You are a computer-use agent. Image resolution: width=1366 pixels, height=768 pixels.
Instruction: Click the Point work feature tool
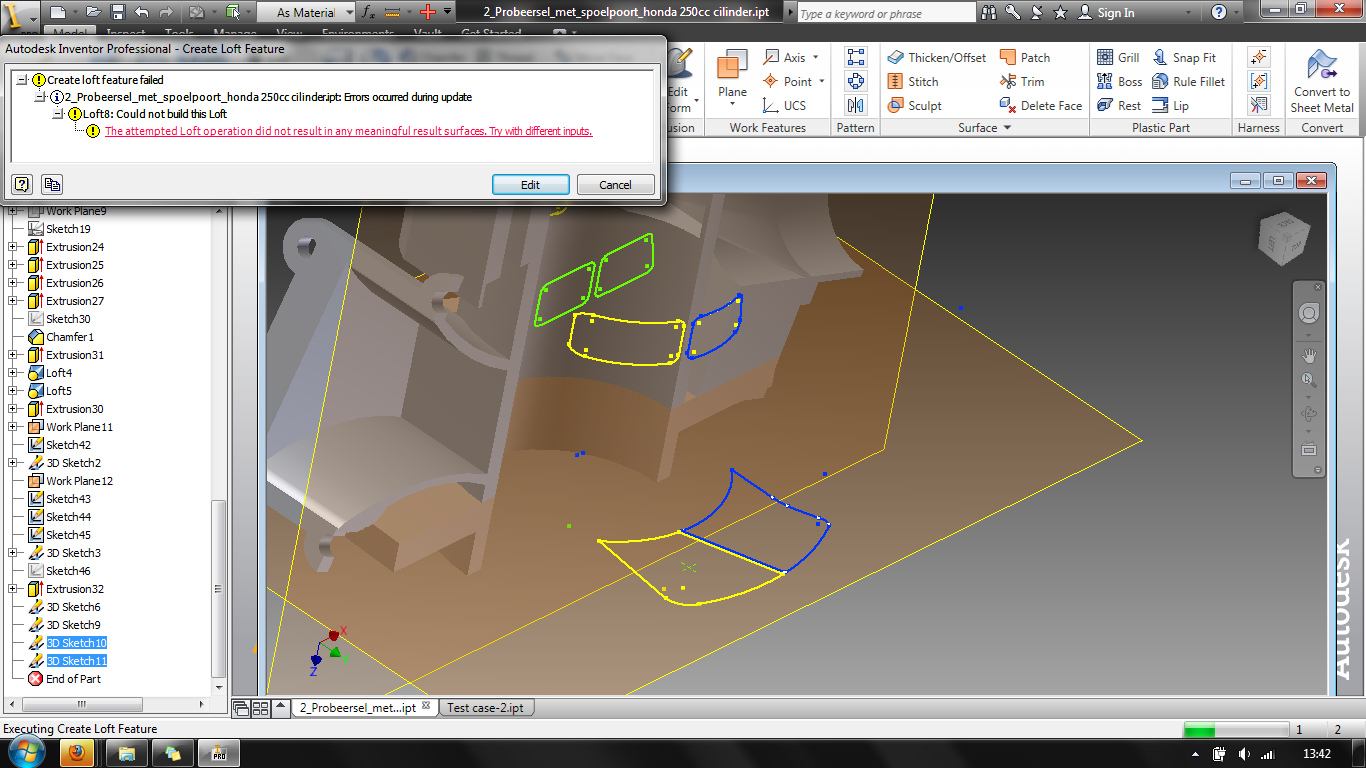tap(787, 81)
